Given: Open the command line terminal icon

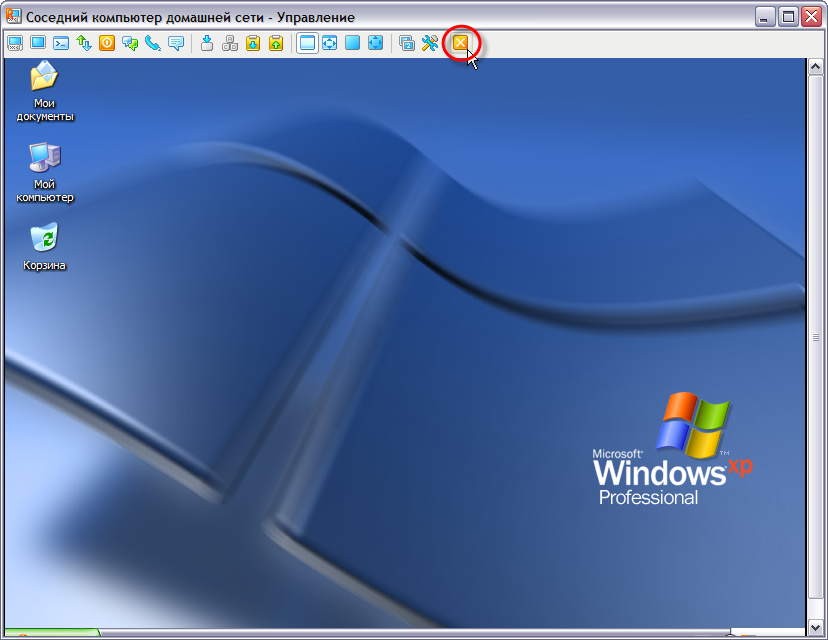Looking at the screenshot, I should (x=61, y=43).
